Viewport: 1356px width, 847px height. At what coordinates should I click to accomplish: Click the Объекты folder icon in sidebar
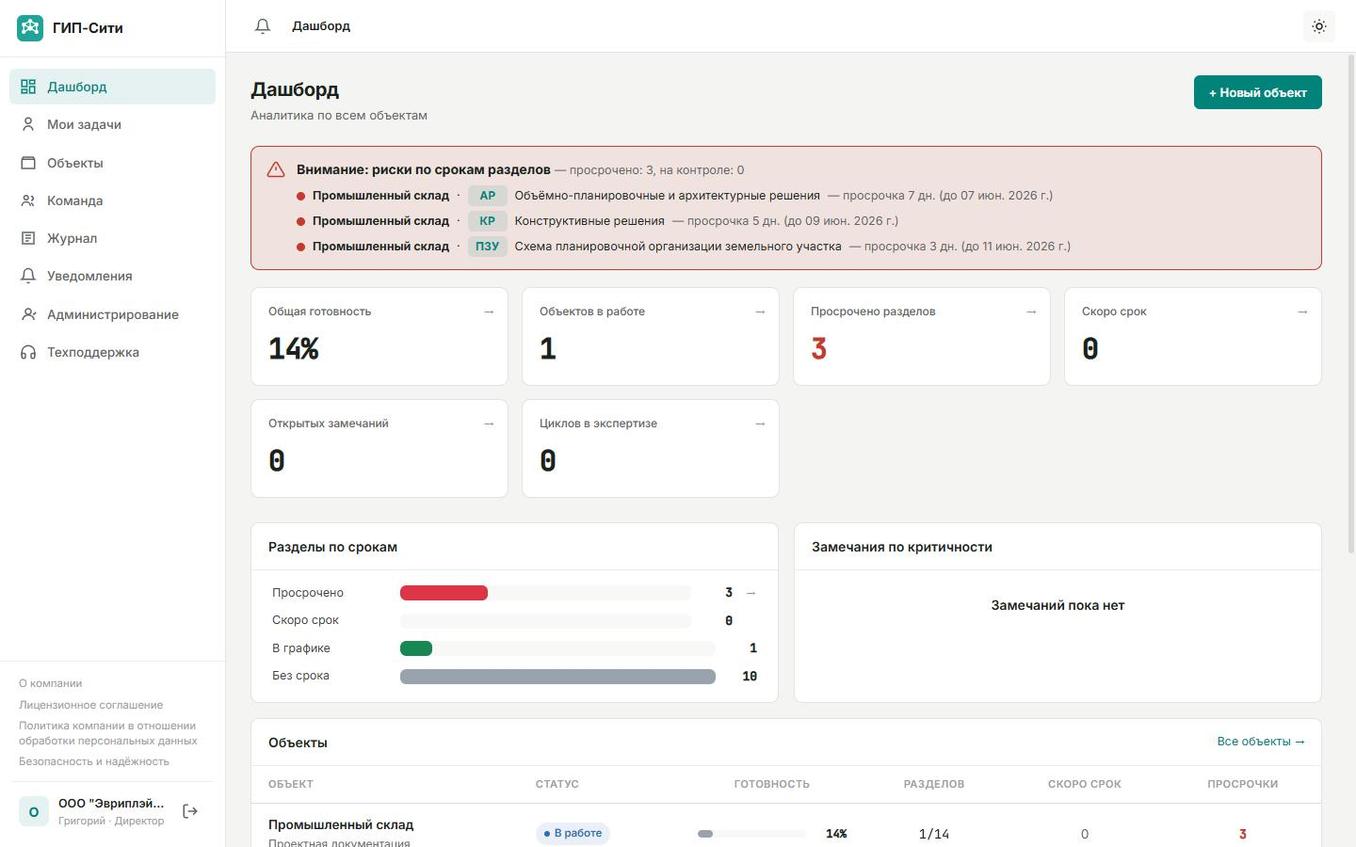coord(28,163)
